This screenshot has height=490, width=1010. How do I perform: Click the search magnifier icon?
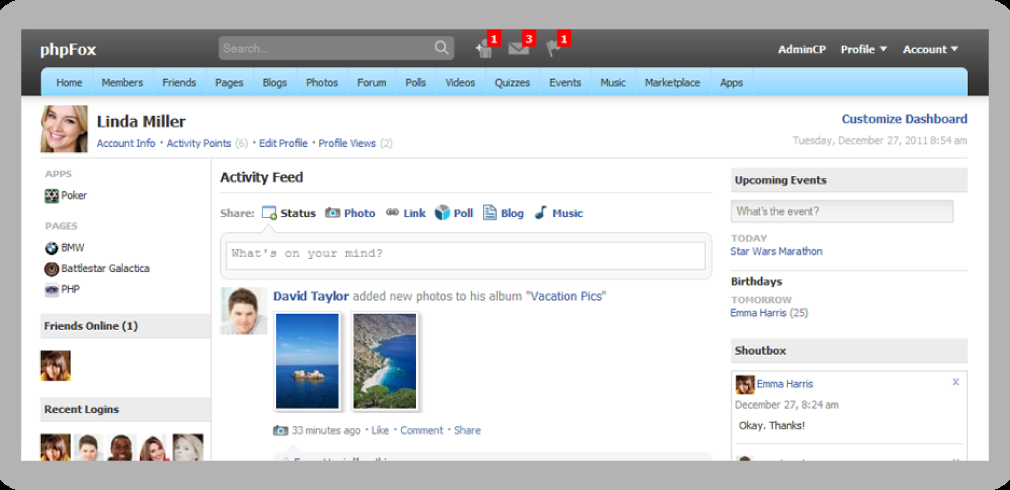click(x=442, y=48)
